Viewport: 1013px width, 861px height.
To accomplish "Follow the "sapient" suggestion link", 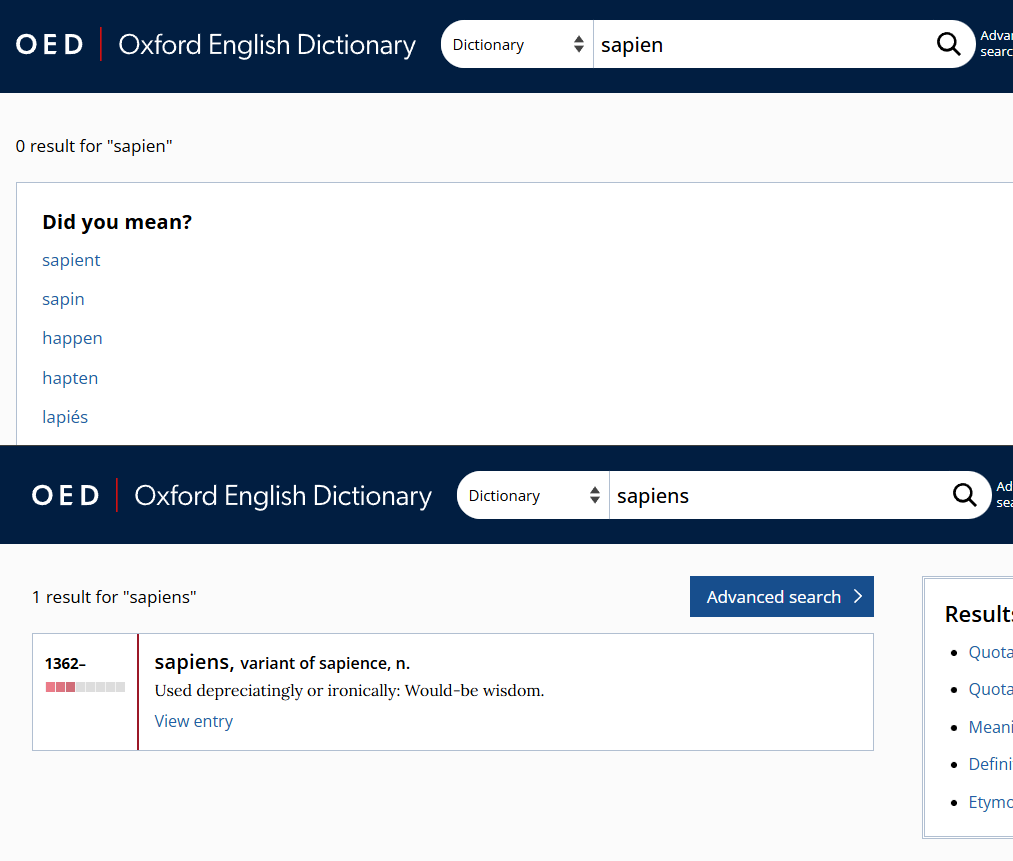I will (x=71, y=260).
